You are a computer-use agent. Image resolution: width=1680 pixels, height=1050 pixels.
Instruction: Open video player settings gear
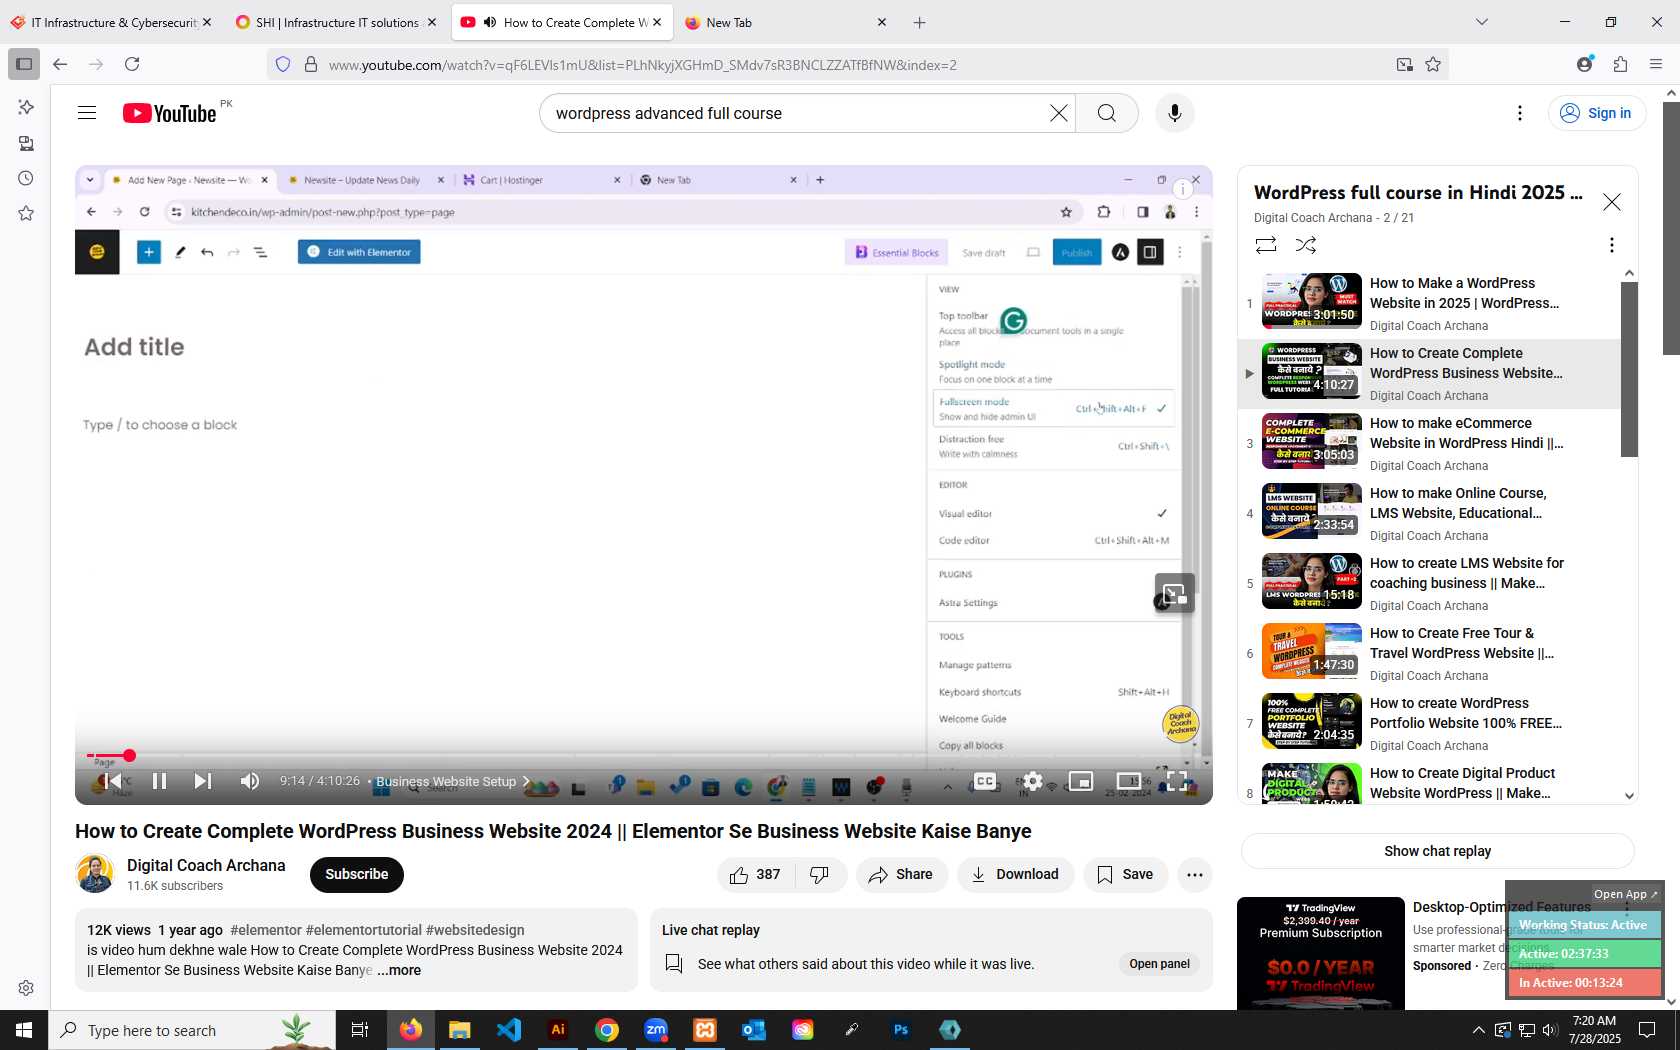(1033, 781)
